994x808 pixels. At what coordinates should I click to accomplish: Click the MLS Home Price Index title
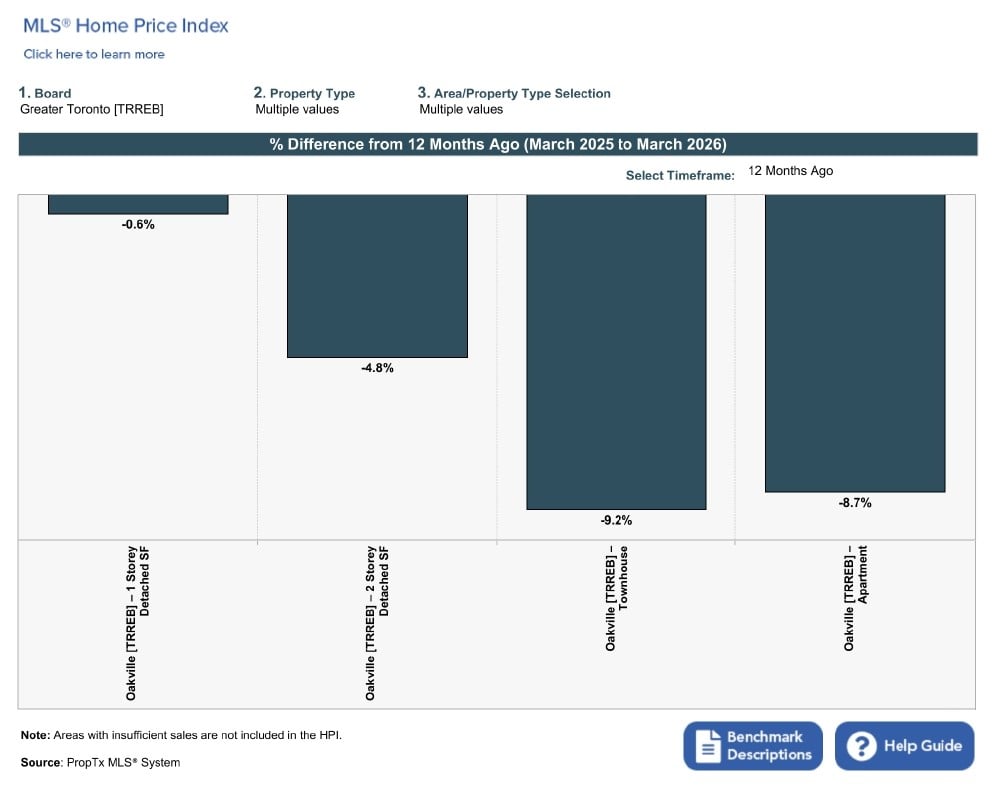tap(126, 26)
